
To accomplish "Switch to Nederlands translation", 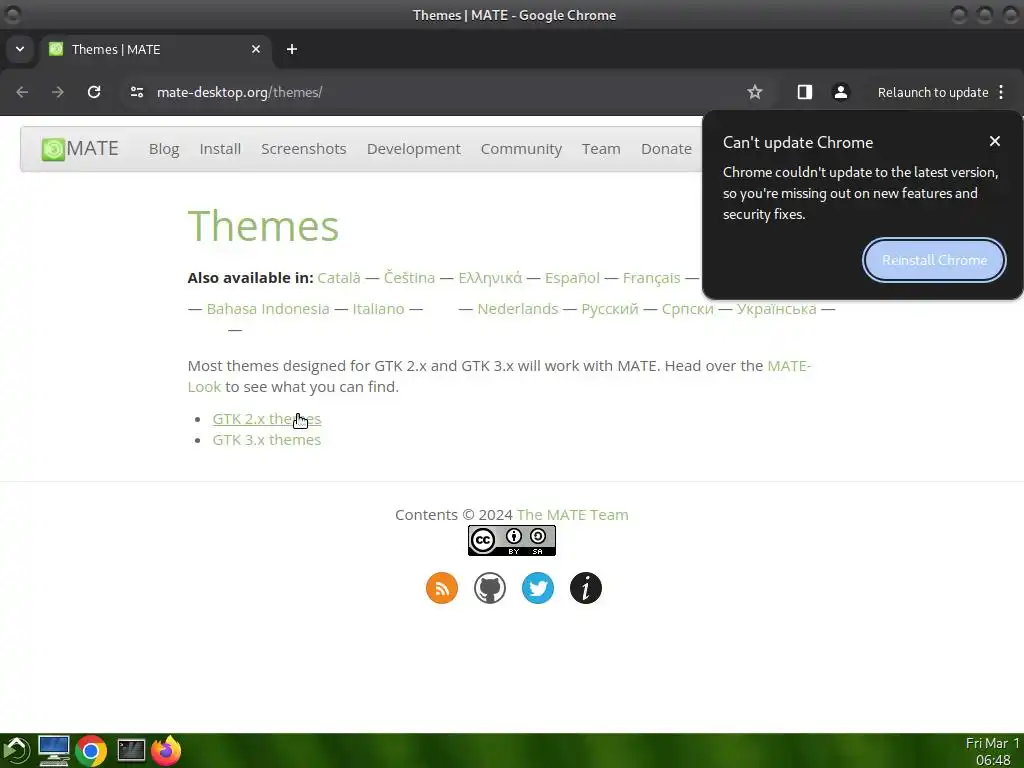I will (x=518, y=309).
